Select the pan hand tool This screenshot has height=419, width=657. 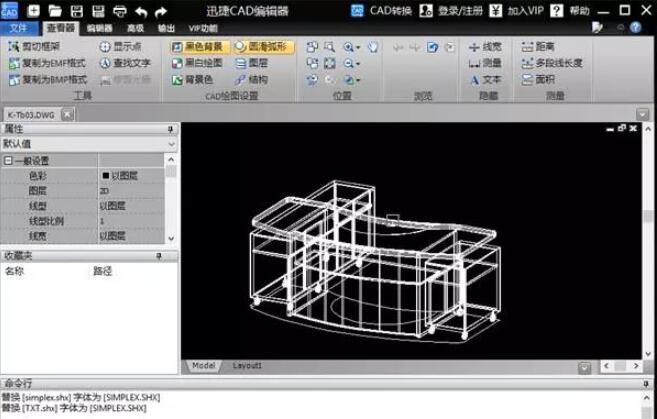(x=373, y=47)
